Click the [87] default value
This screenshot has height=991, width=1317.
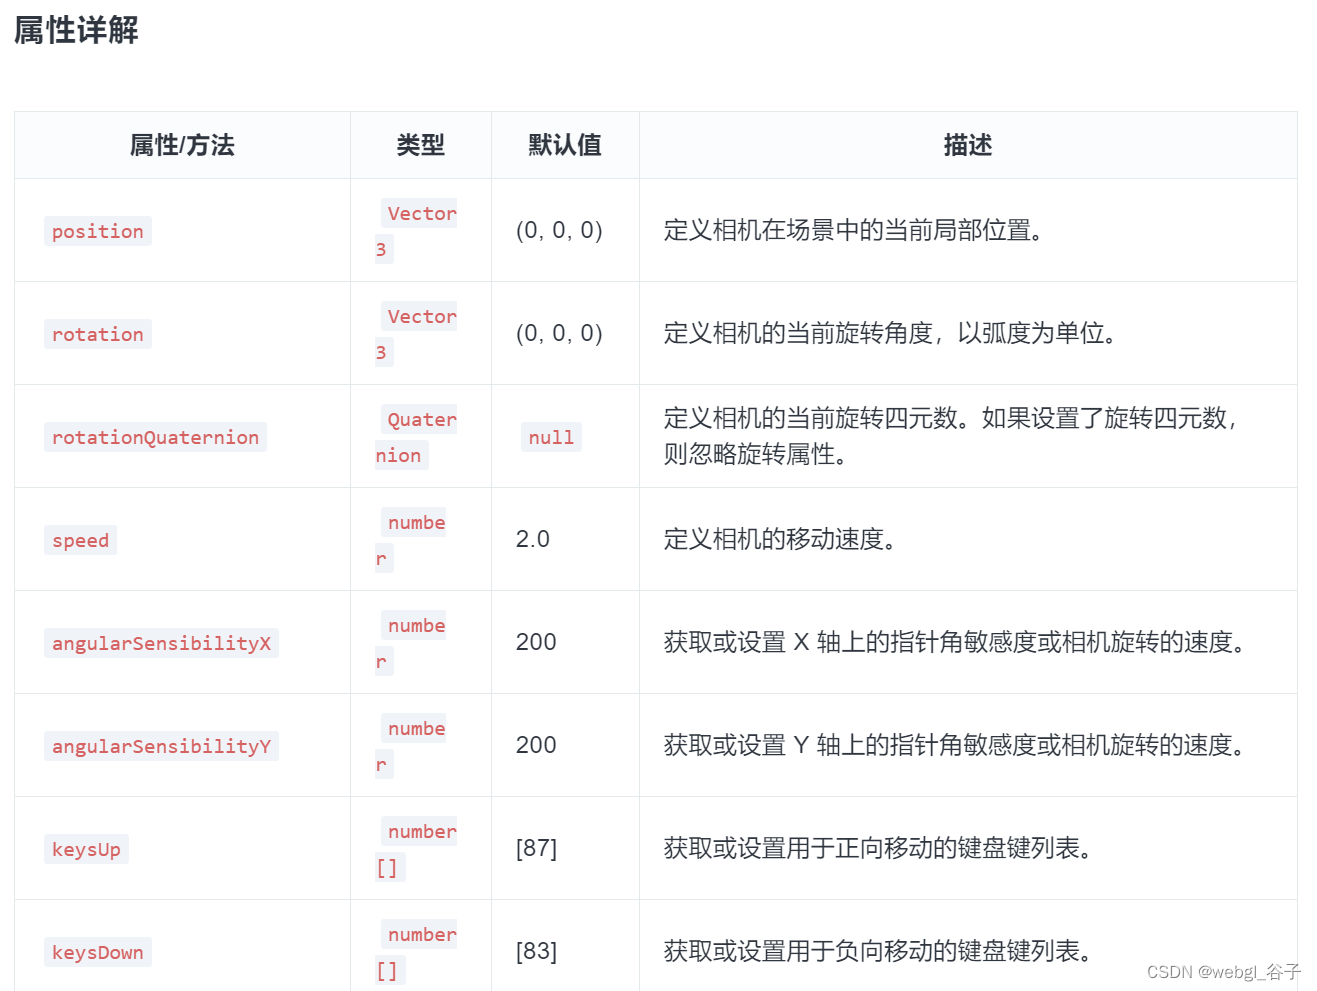(x=536, y=848)
